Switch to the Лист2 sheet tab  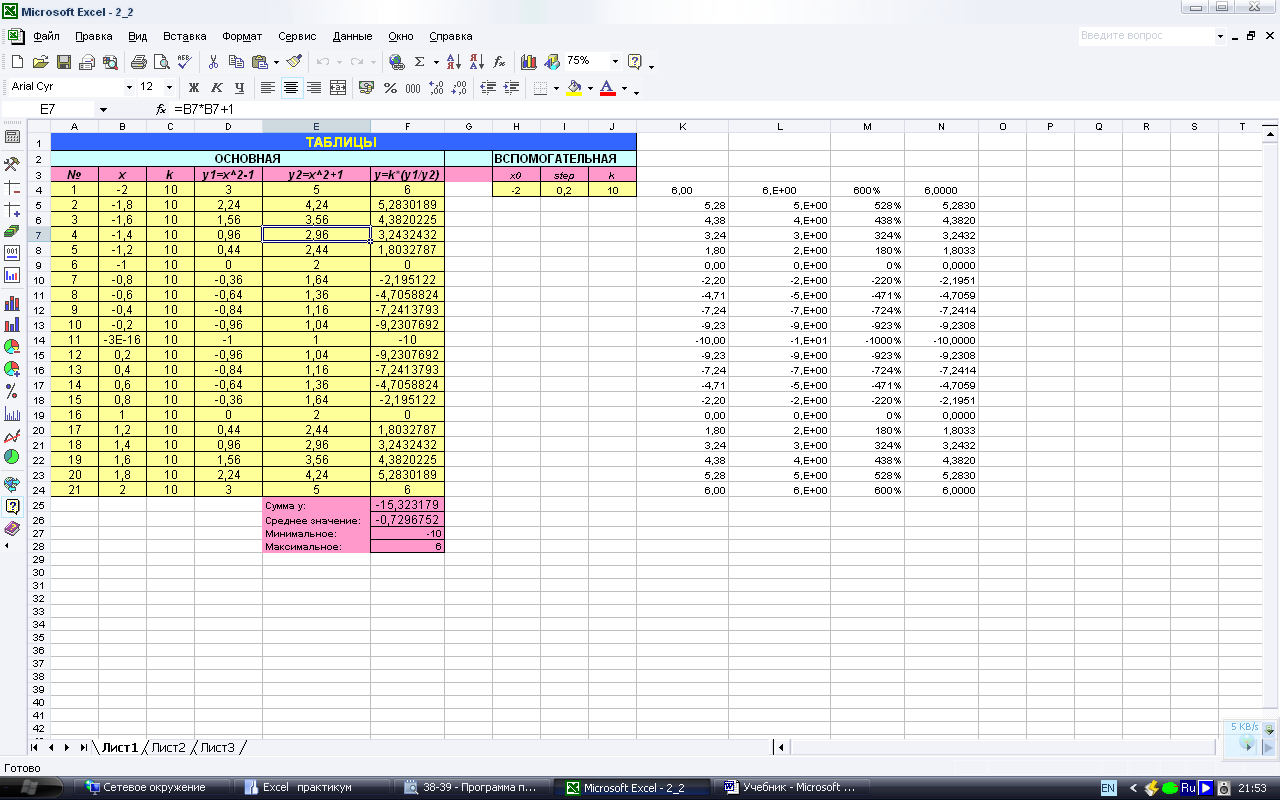click(168, 747)
